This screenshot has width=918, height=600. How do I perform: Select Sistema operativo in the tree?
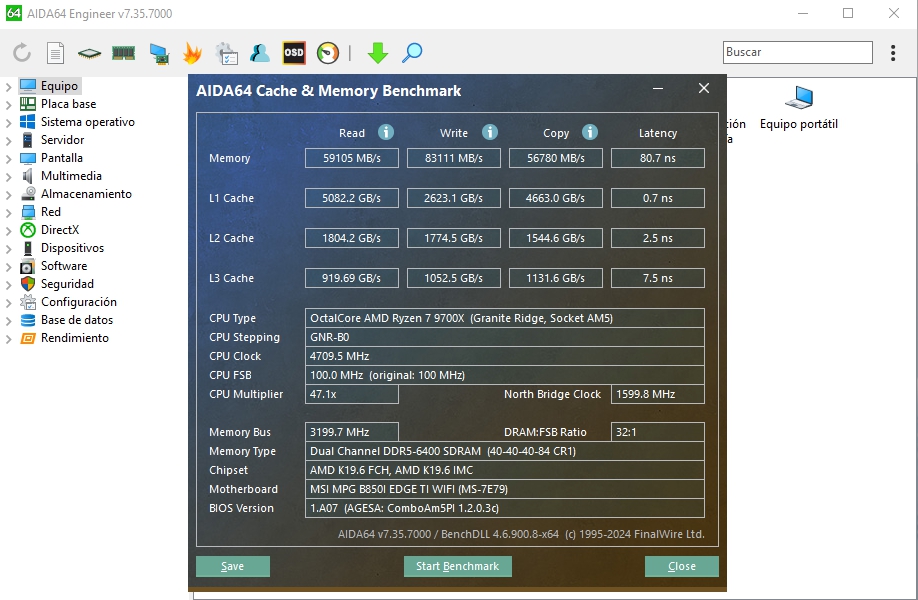tap(88, 122)
